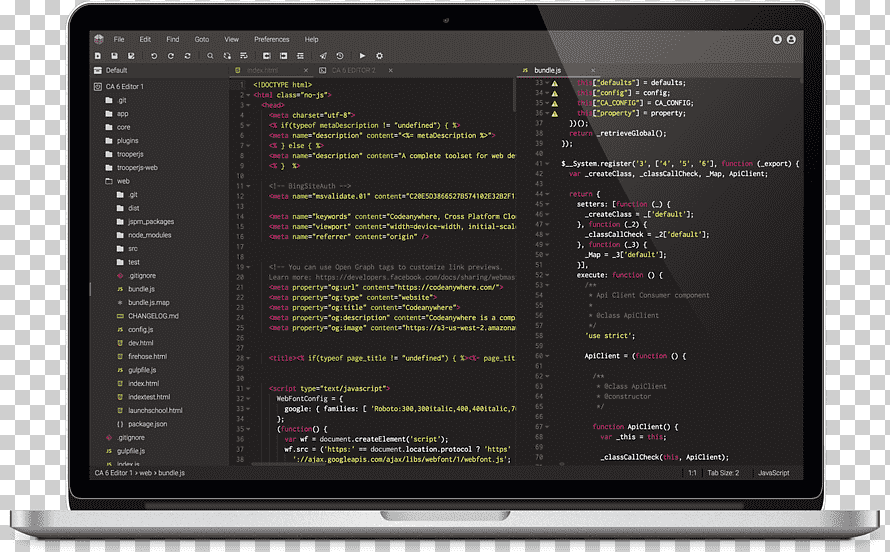Open the core folder
This screenshot has width=890, height=552.
[x=123, y=127]
